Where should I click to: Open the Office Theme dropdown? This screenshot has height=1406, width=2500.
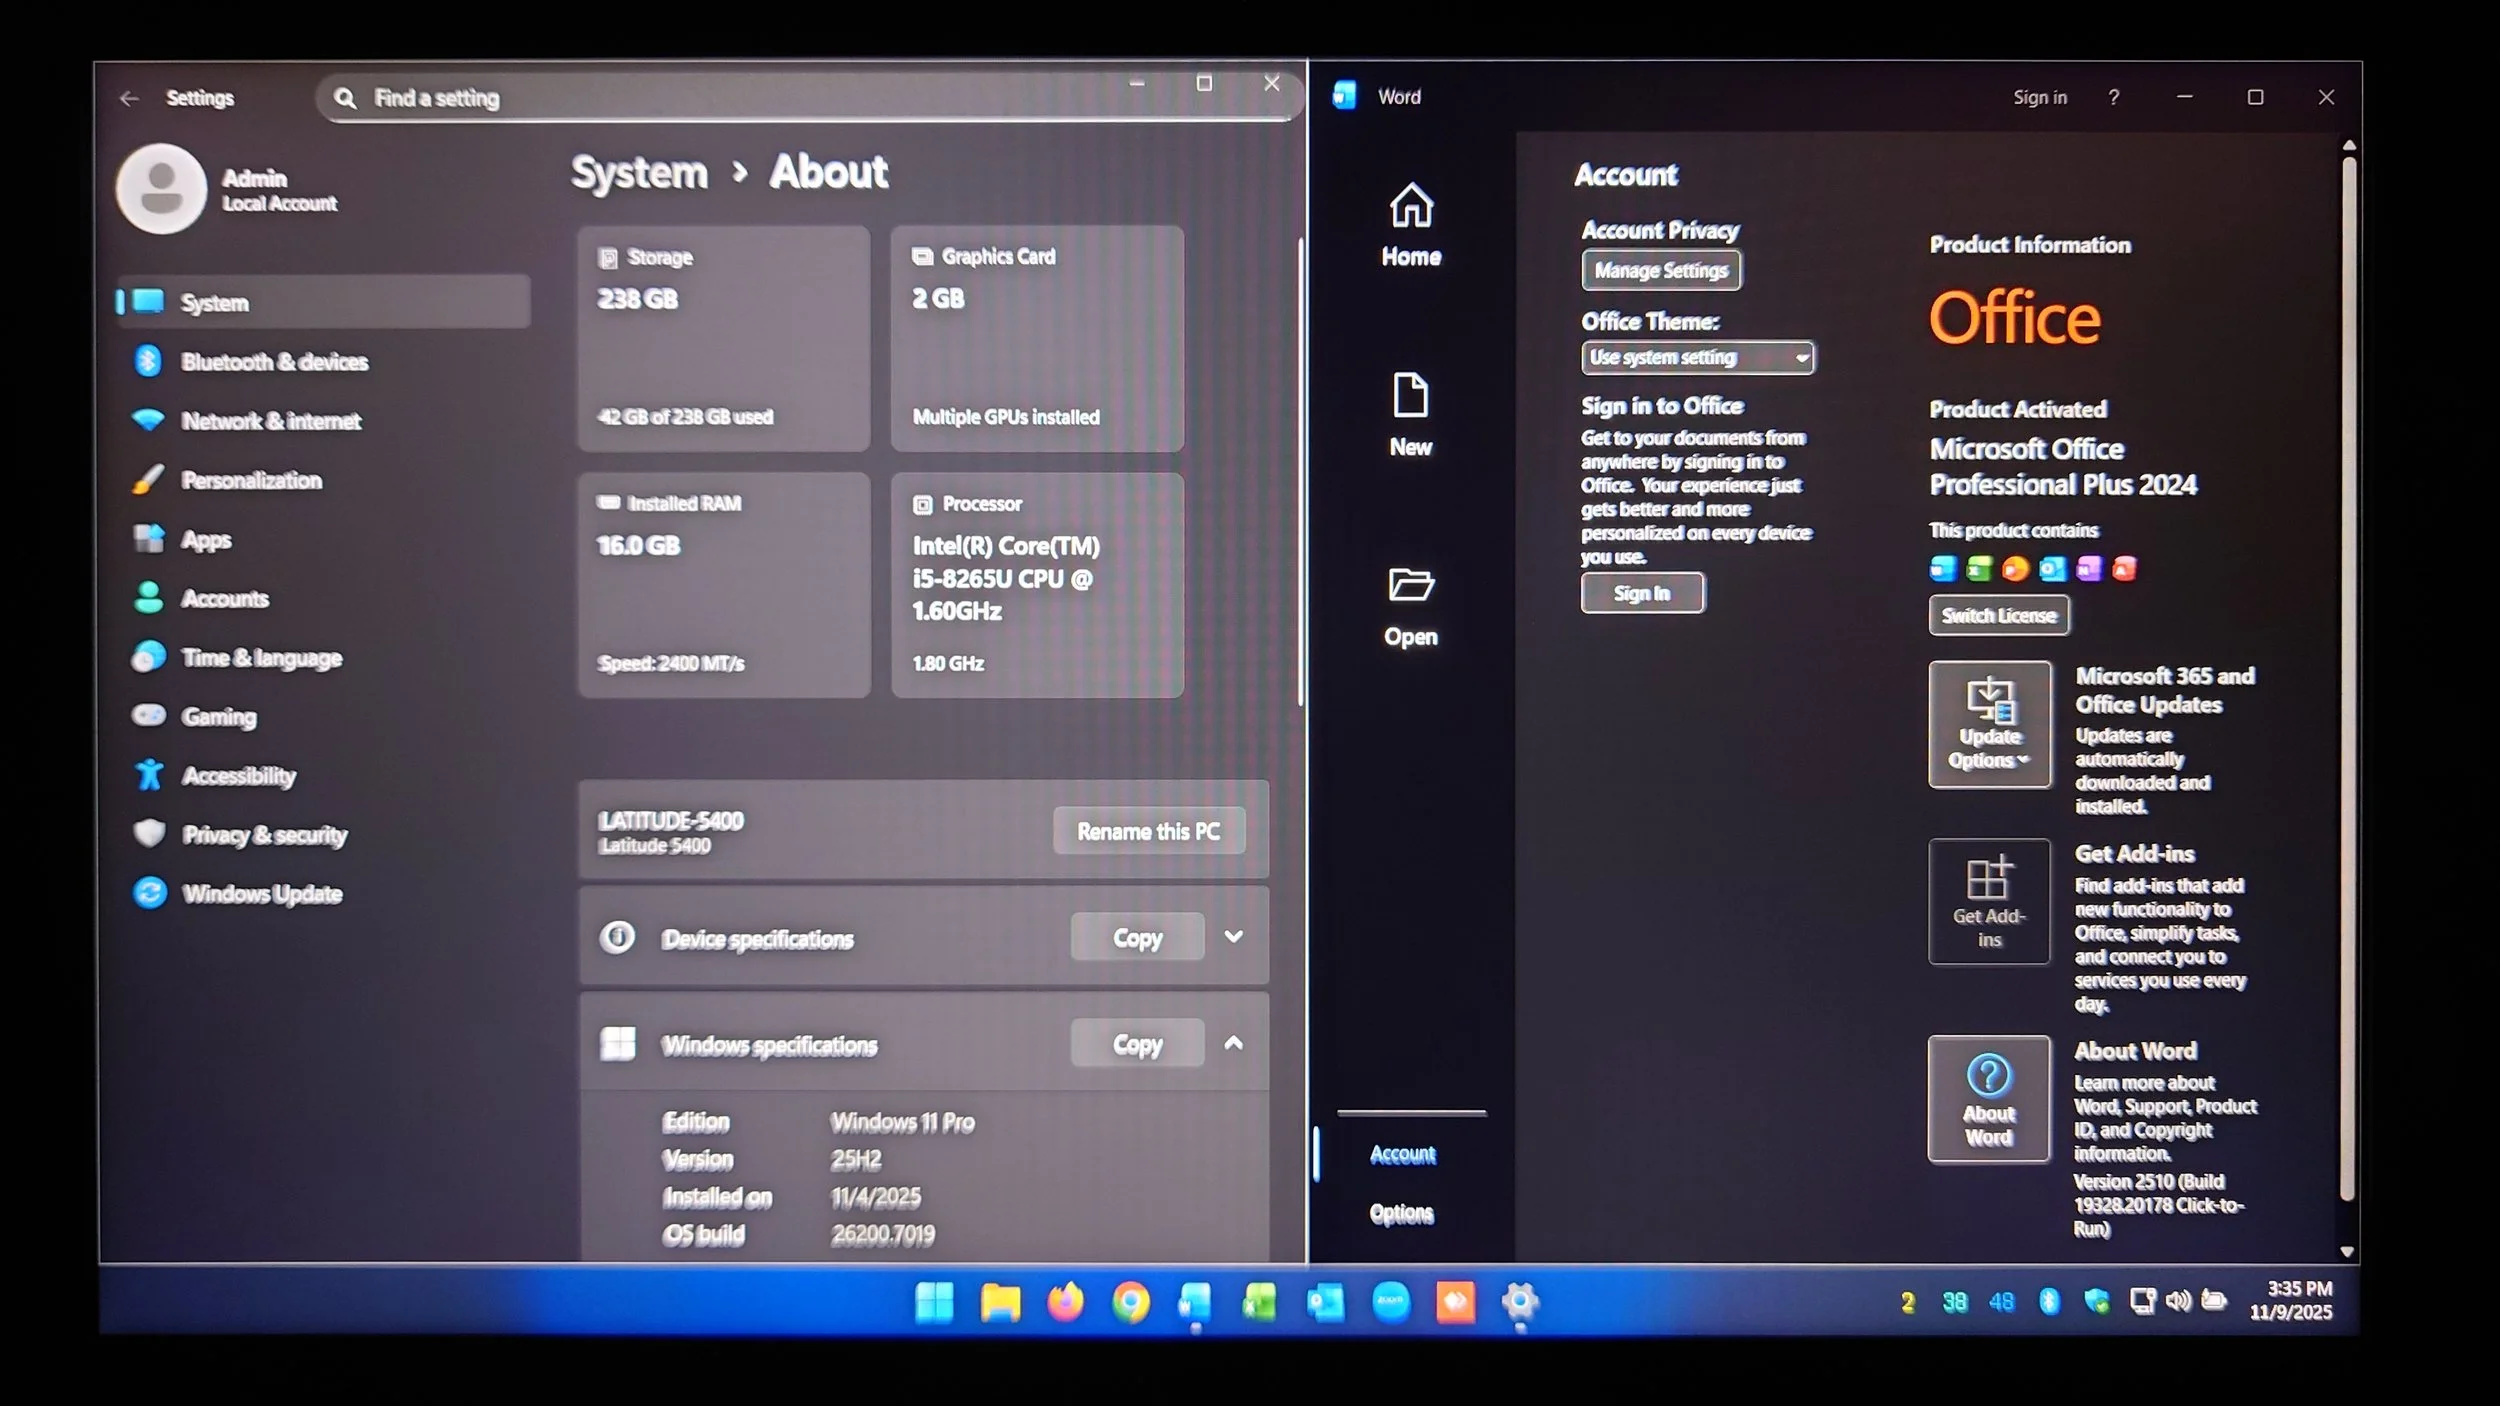tap(1697, 357)
